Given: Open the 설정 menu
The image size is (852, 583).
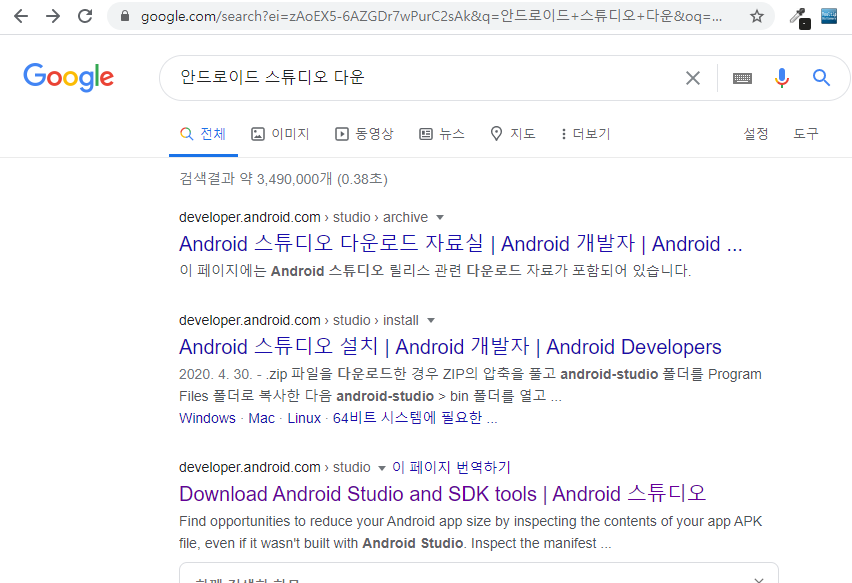Looking at the screenshot, I should 756,134.
